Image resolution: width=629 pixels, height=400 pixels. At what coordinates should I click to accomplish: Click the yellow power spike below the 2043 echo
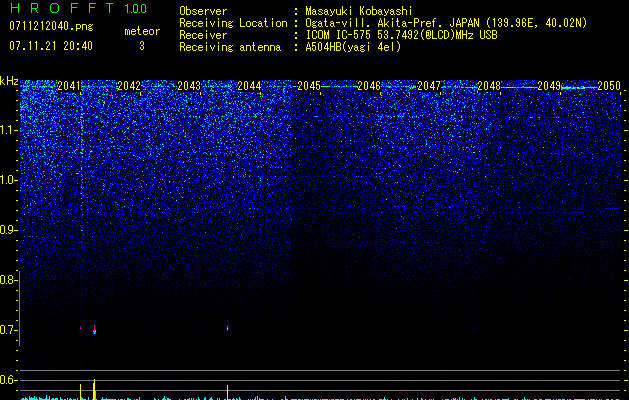[227, 392]
